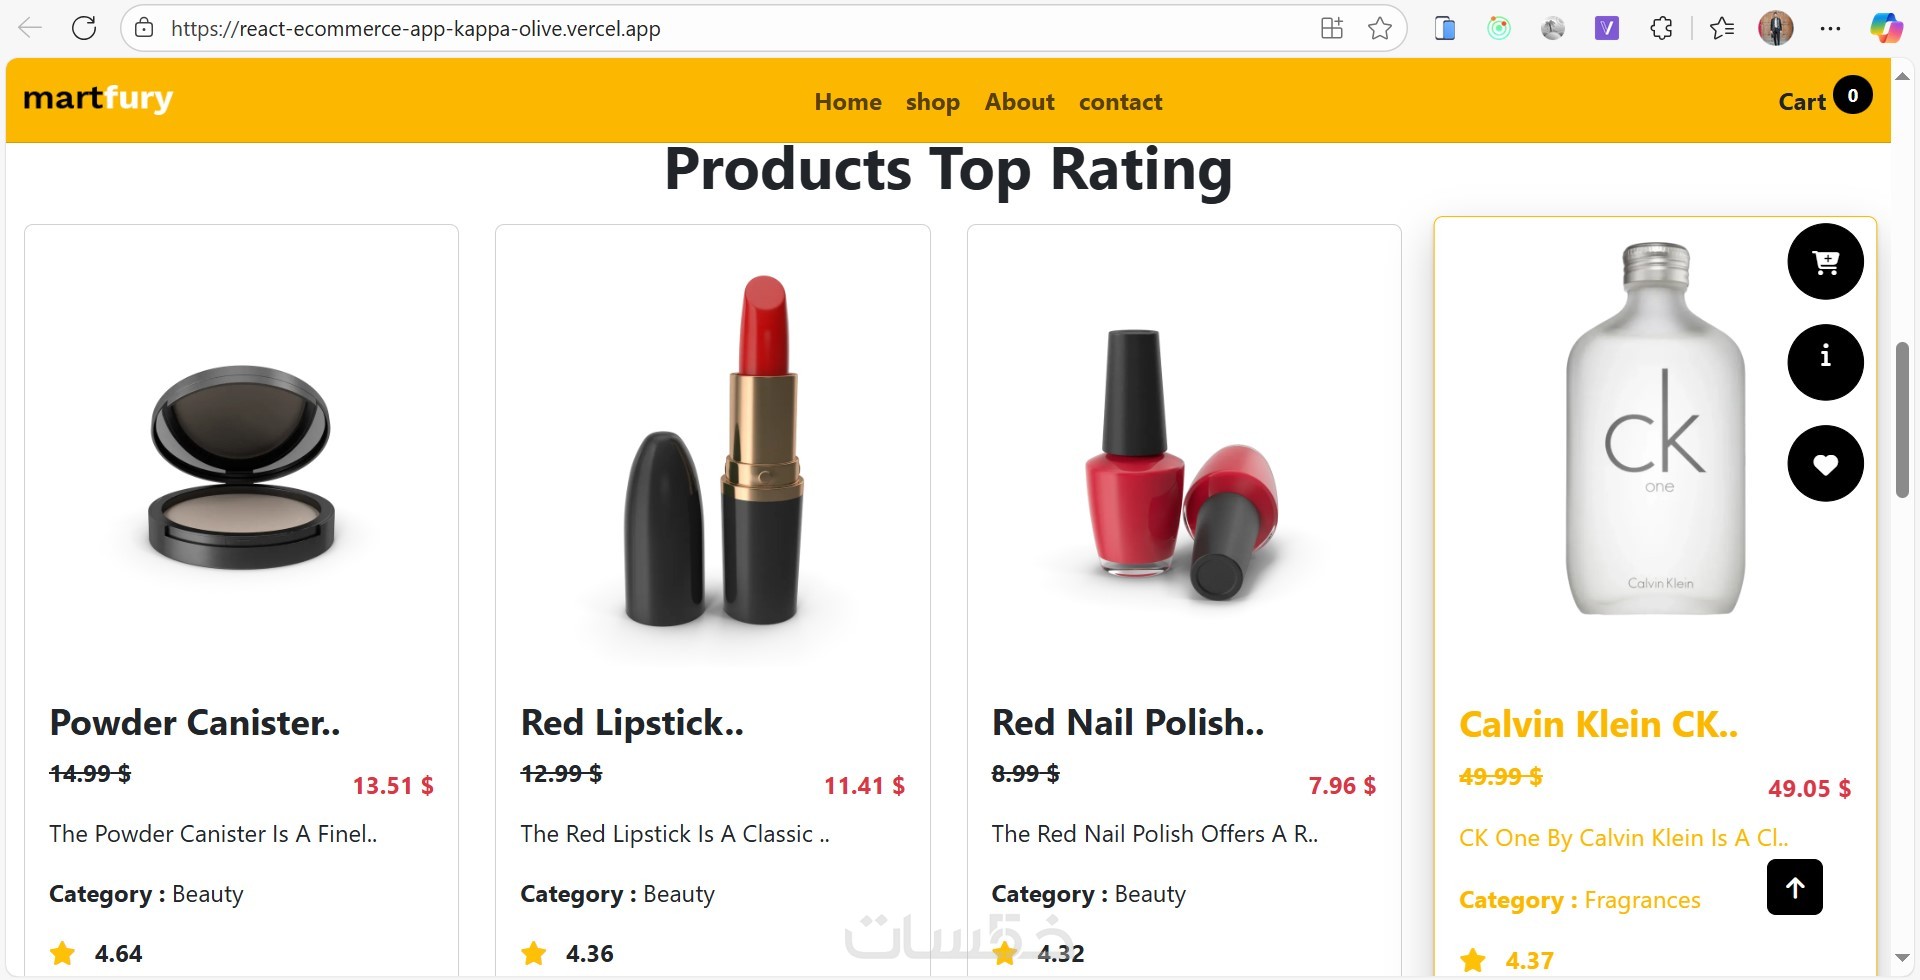Add Calvin Klein CK to cart
This screenshot has height=980, width=1920.
(x=1825, y=262)
